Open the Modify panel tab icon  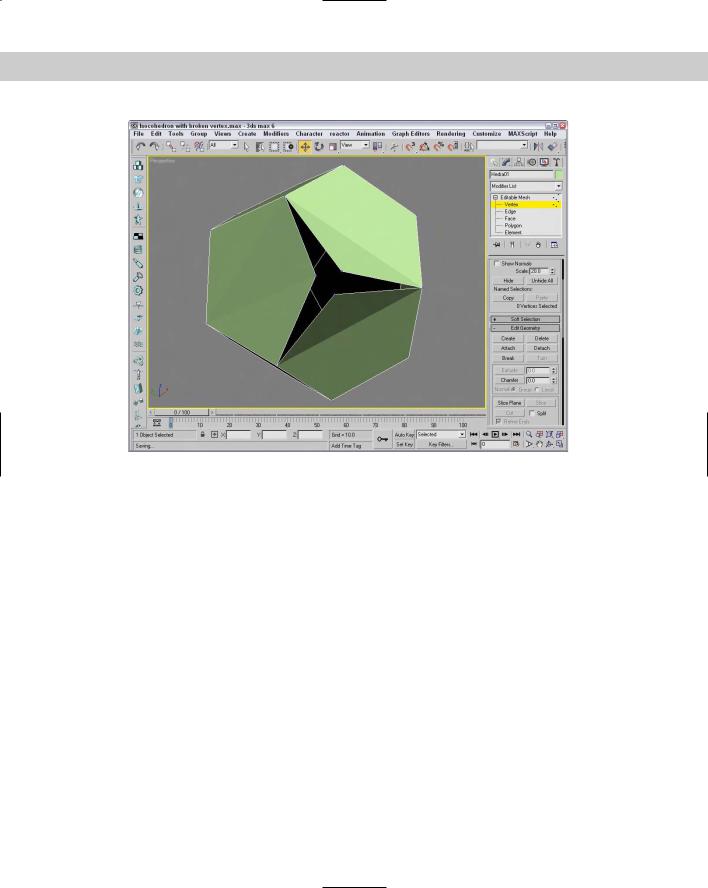[506, 162]
